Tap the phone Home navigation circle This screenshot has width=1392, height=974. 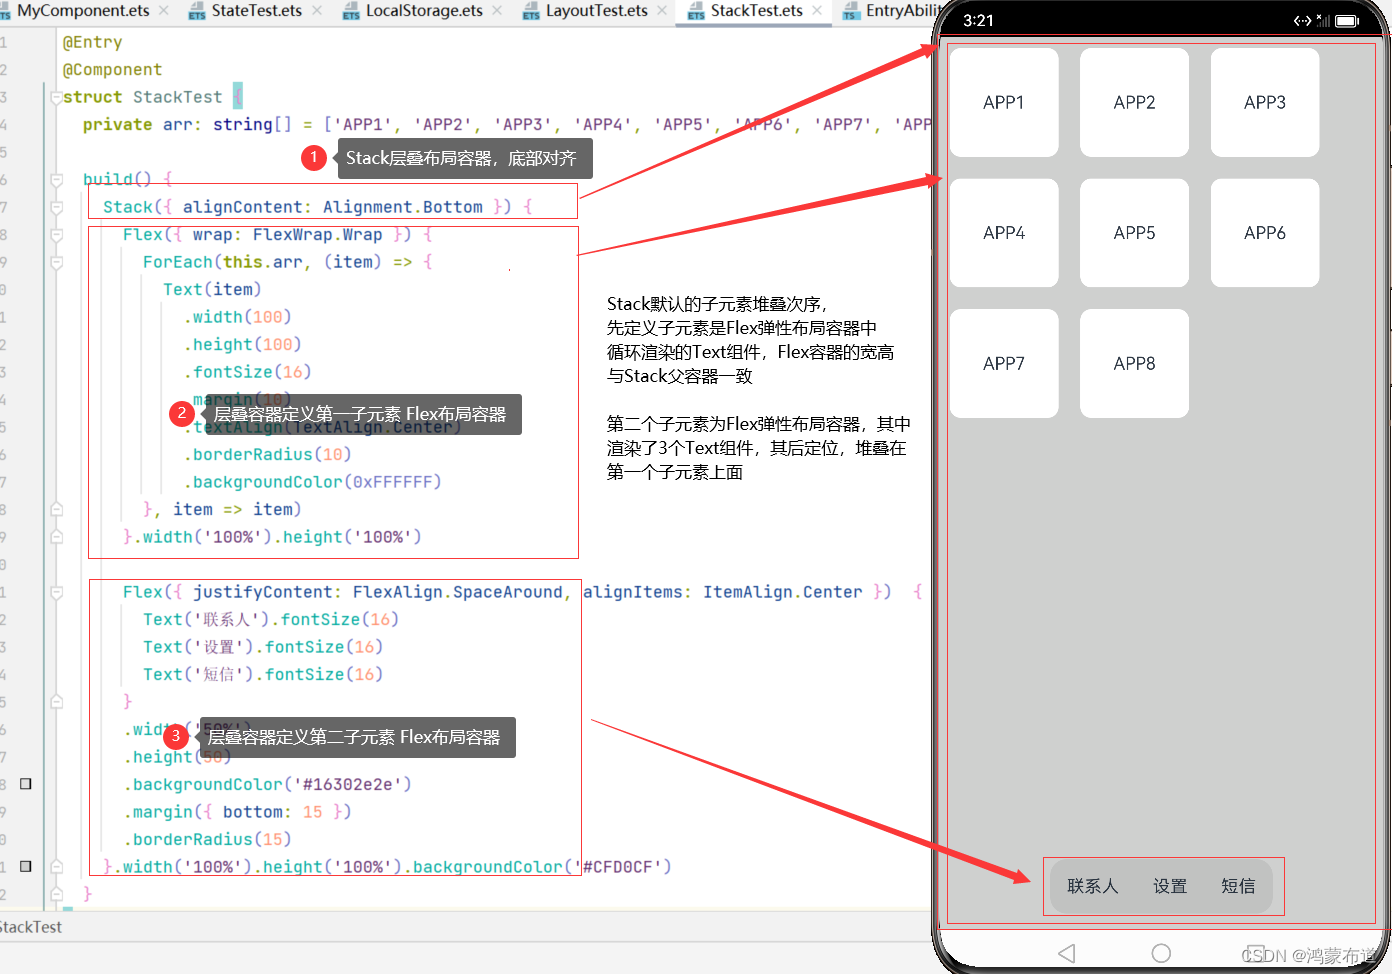pos(1161,953)
